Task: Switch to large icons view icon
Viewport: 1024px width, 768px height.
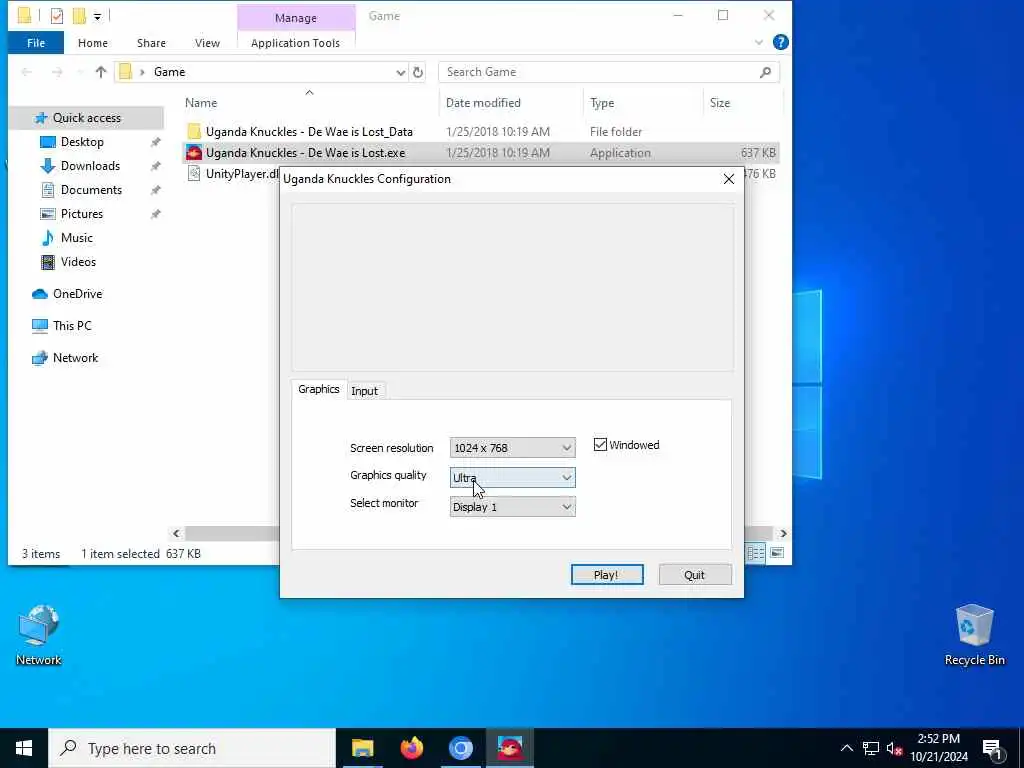Action: [776, 553]
